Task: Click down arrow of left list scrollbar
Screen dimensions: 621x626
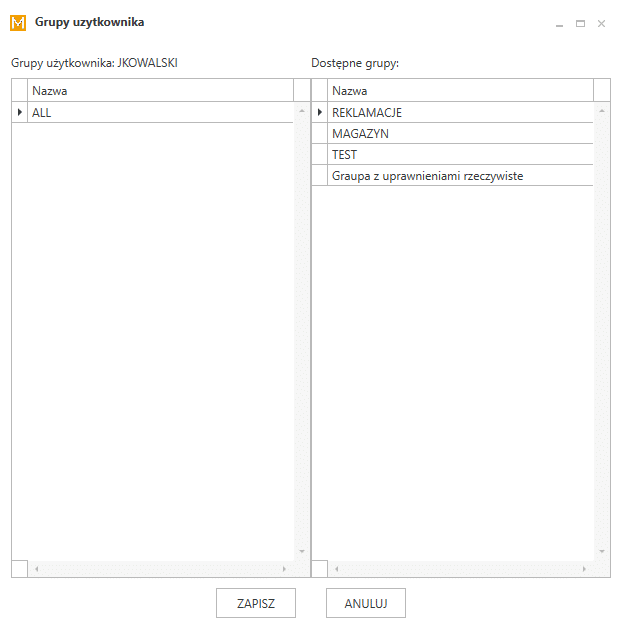Action: coord(302,551)
